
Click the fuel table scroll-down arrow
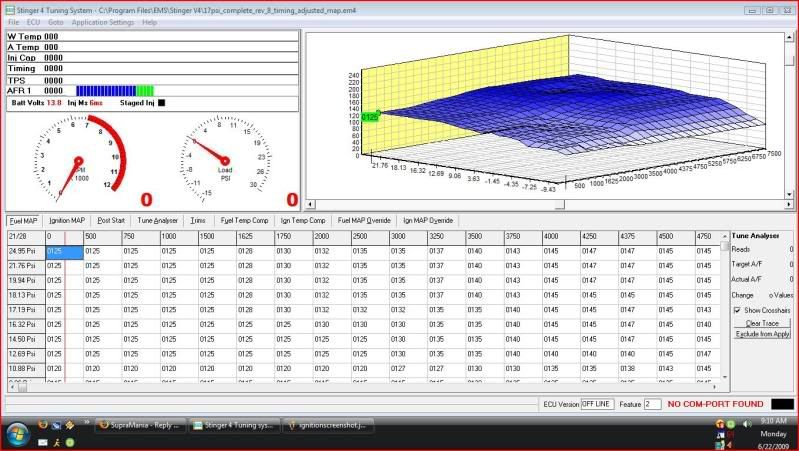tap(725, 378)
